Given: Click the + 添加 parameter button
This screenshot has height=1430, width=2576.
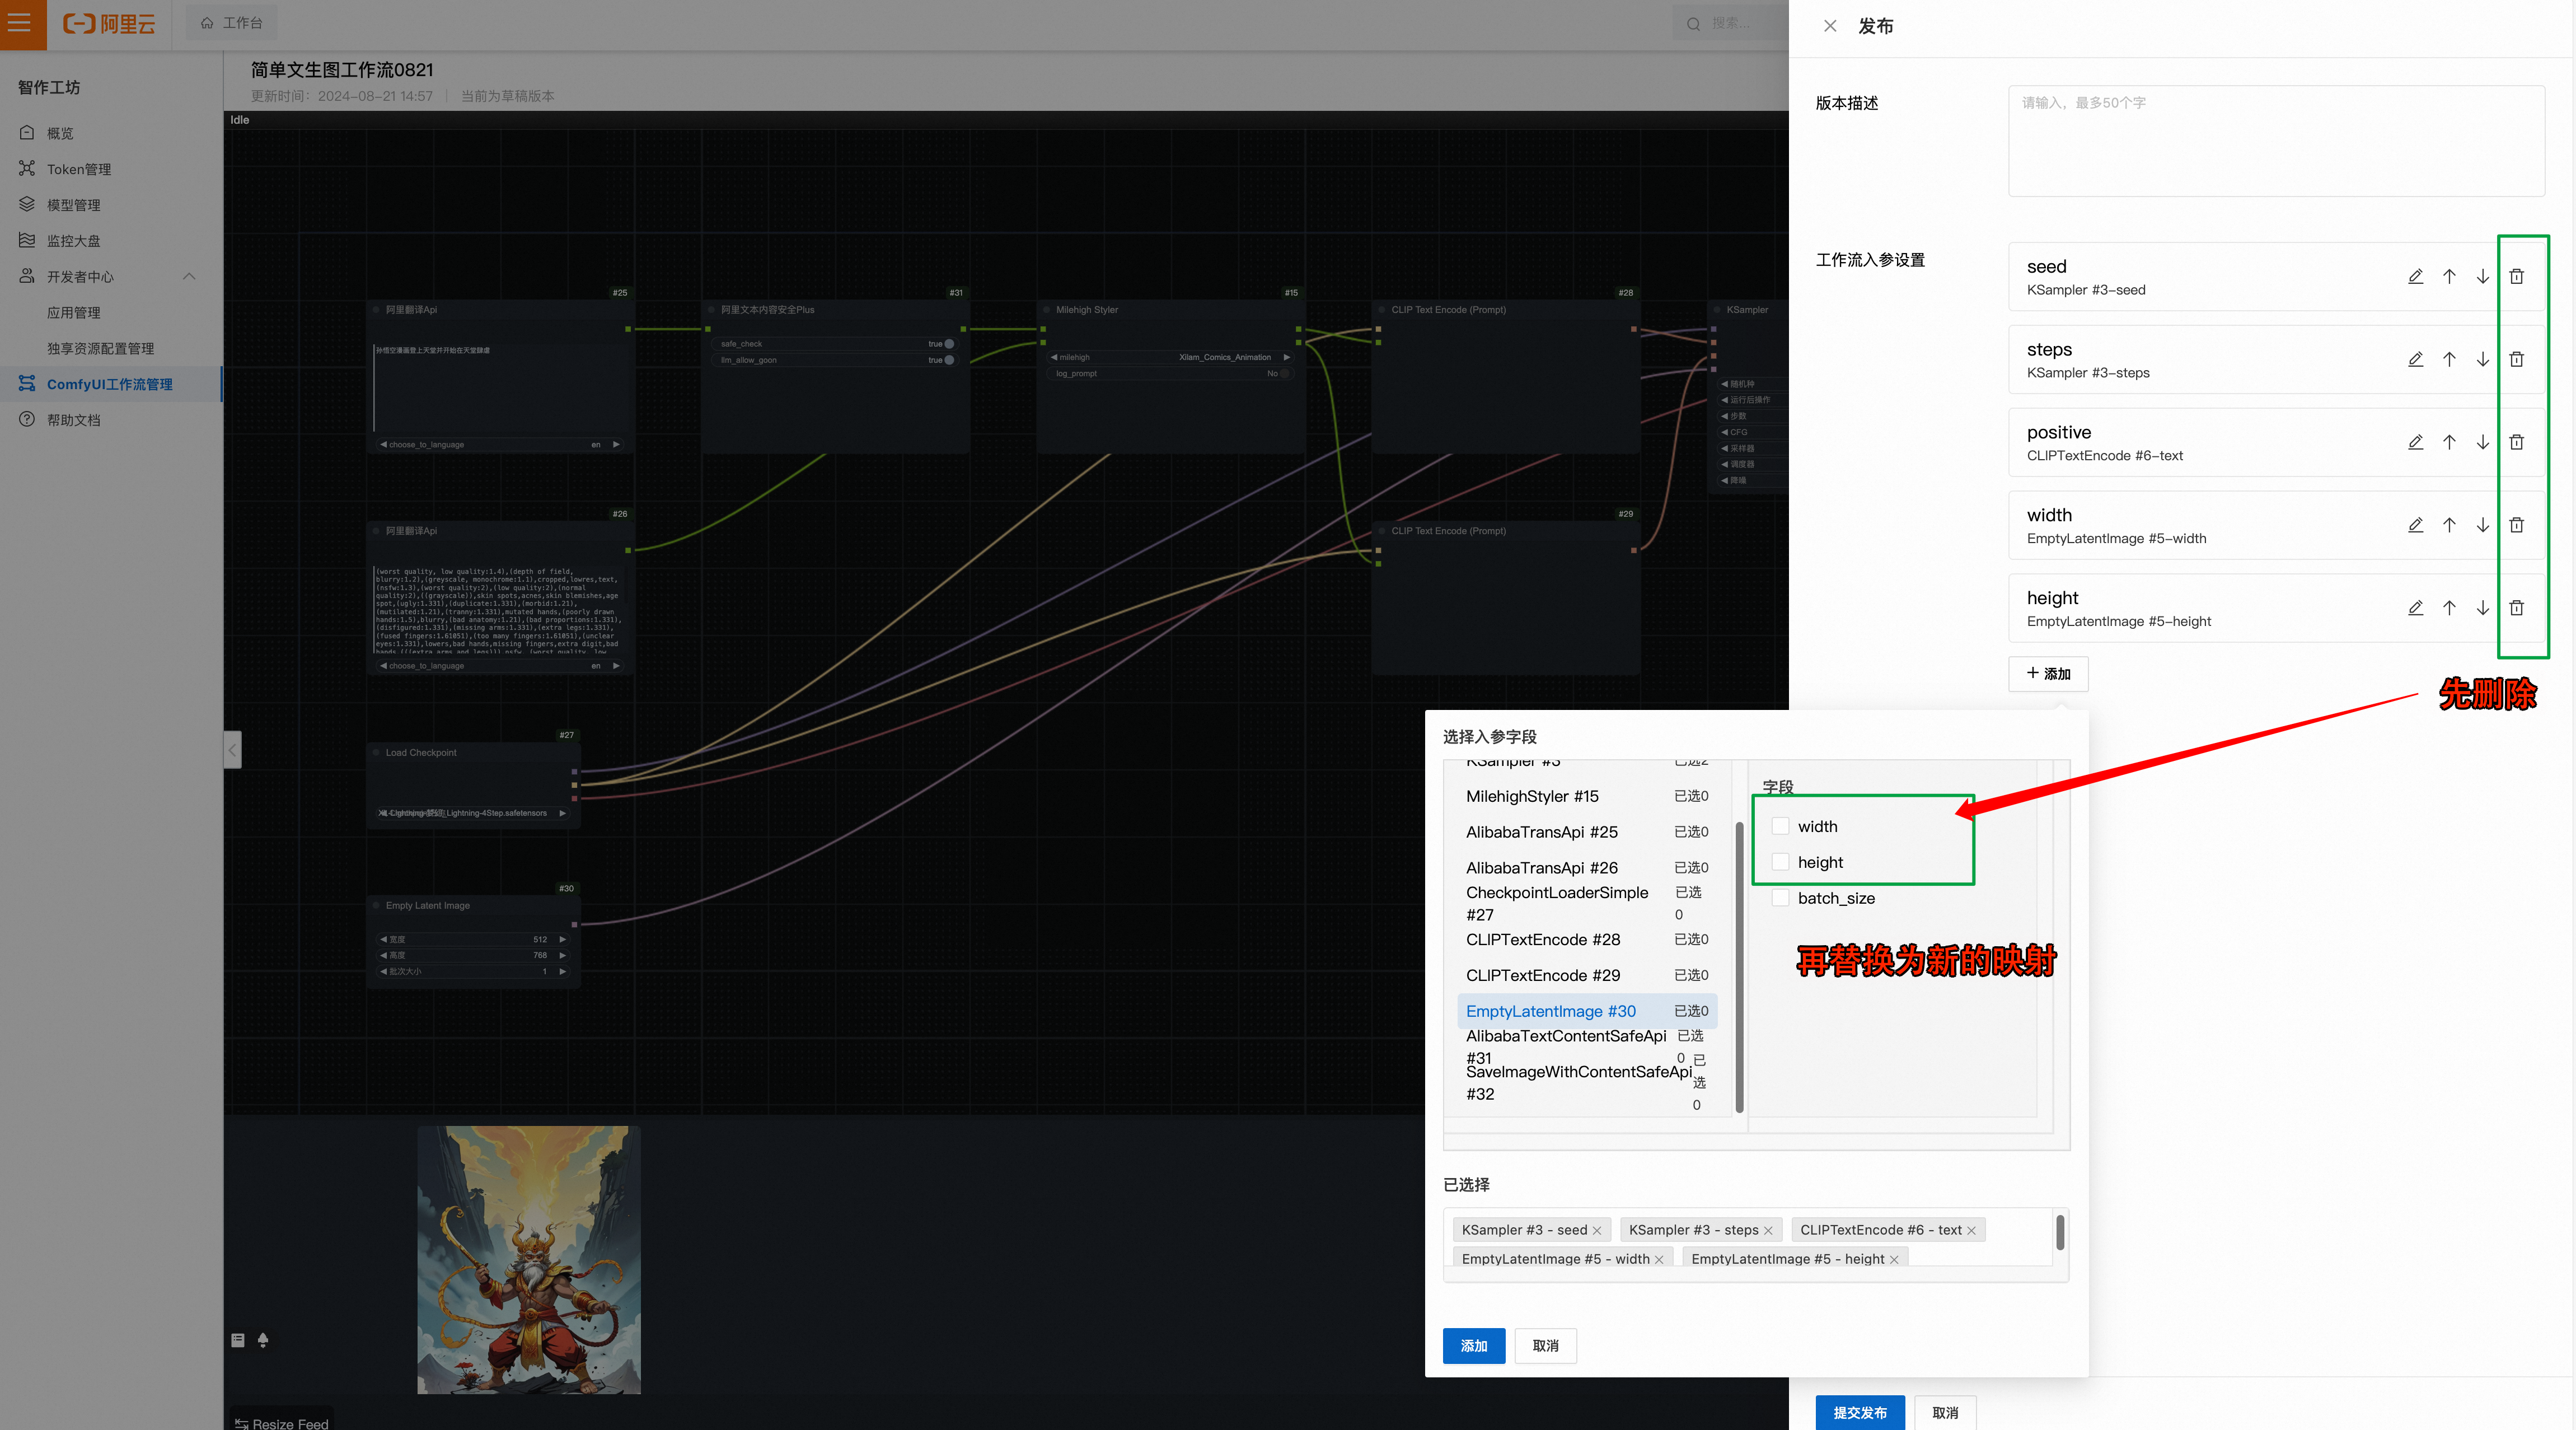Looking at the screenshot, I should pos(2048,674).
